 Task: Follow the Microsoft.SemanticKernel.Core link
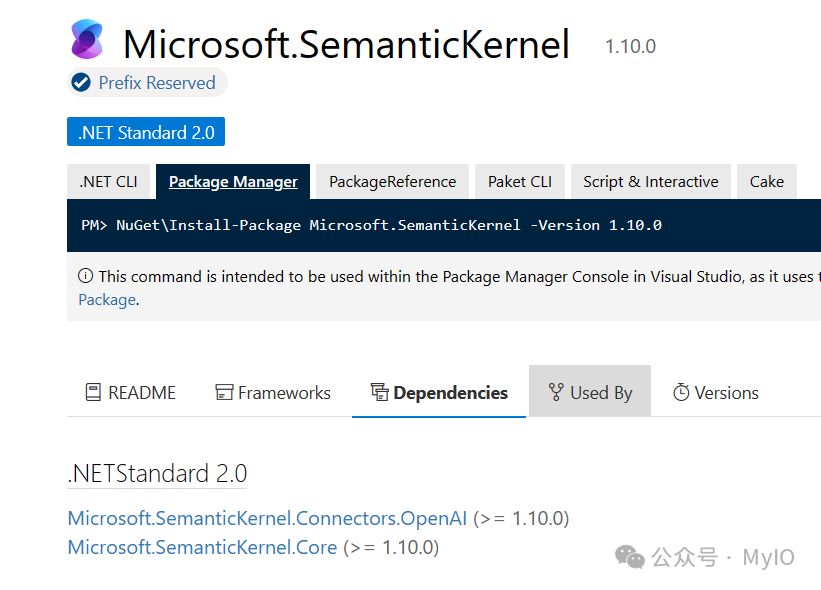point(201,547)
